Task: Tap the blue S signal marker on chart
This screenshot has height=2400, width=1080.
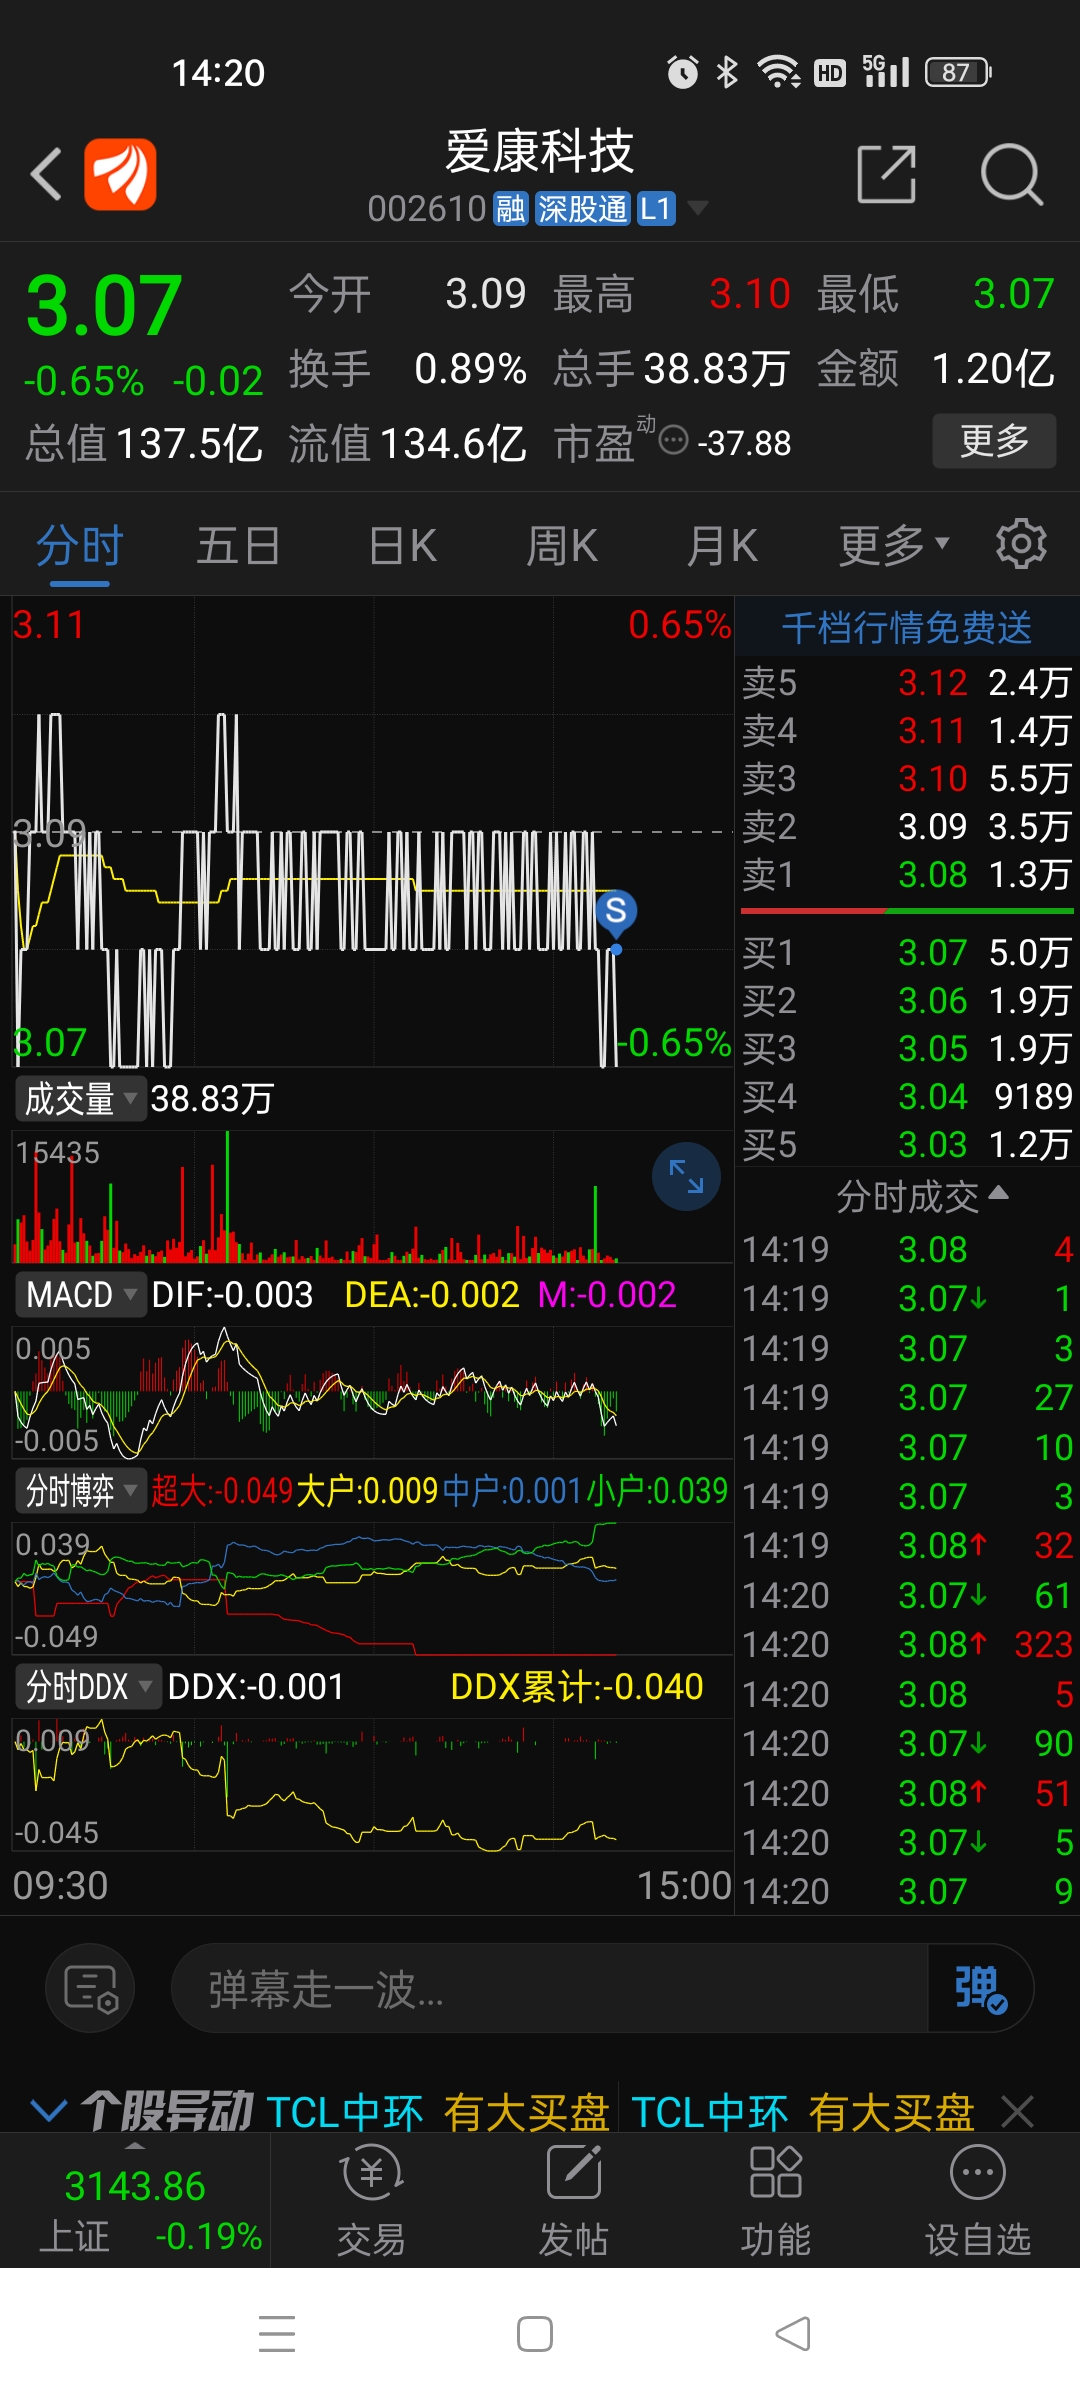Action: (616, 911)
